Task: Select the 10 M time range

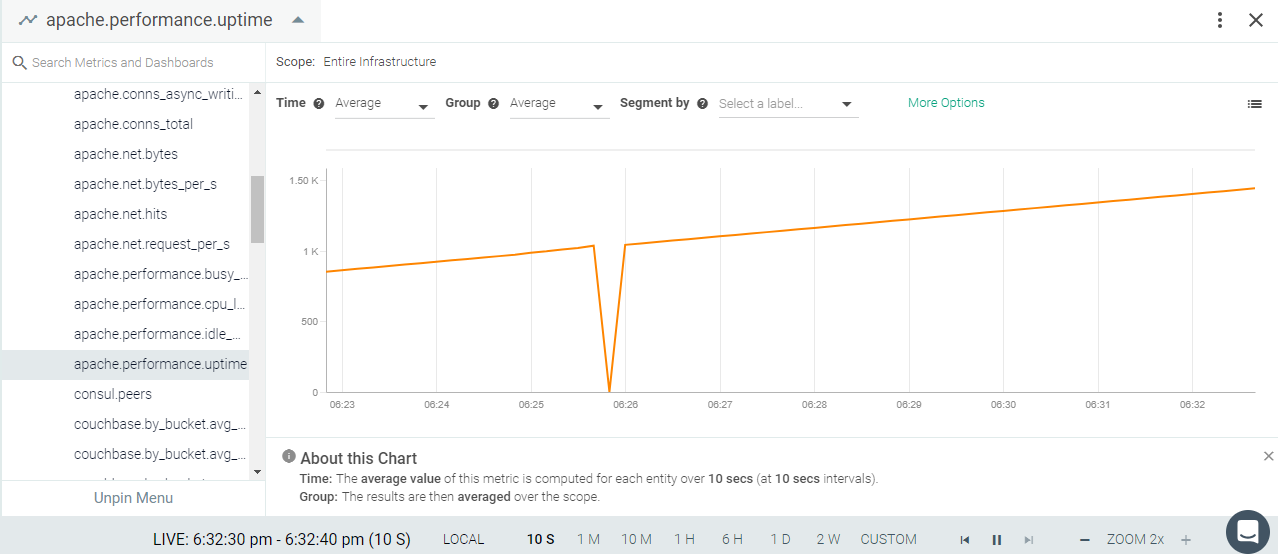Action: (x=636, y=539)
